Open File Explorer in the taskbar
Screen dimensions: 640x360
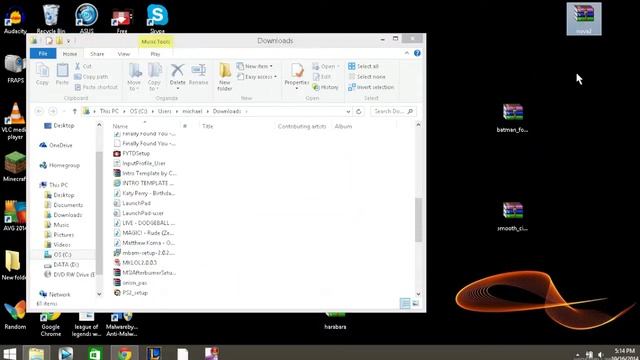(x=37, y=353)
